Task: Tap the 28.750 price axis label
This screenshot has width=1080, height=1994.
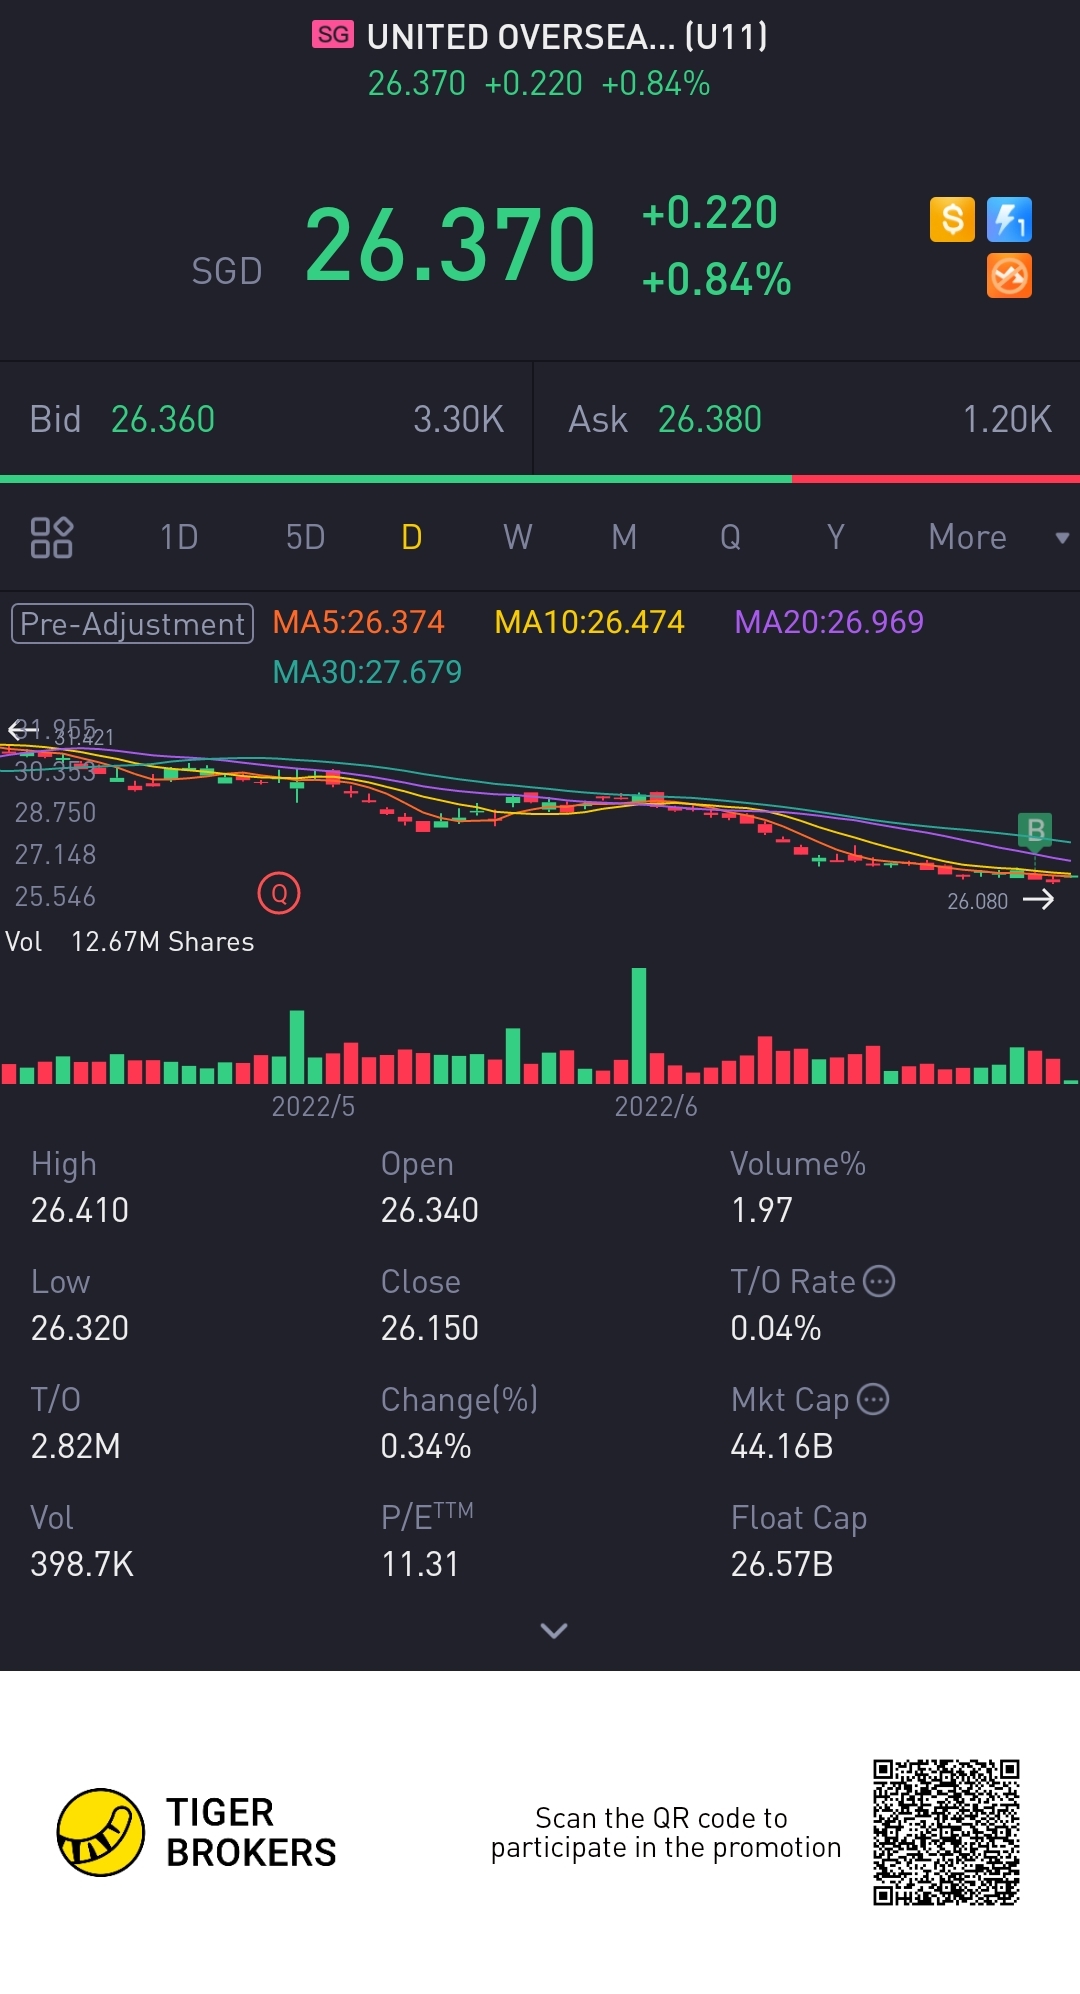Action: pos(55,812)
